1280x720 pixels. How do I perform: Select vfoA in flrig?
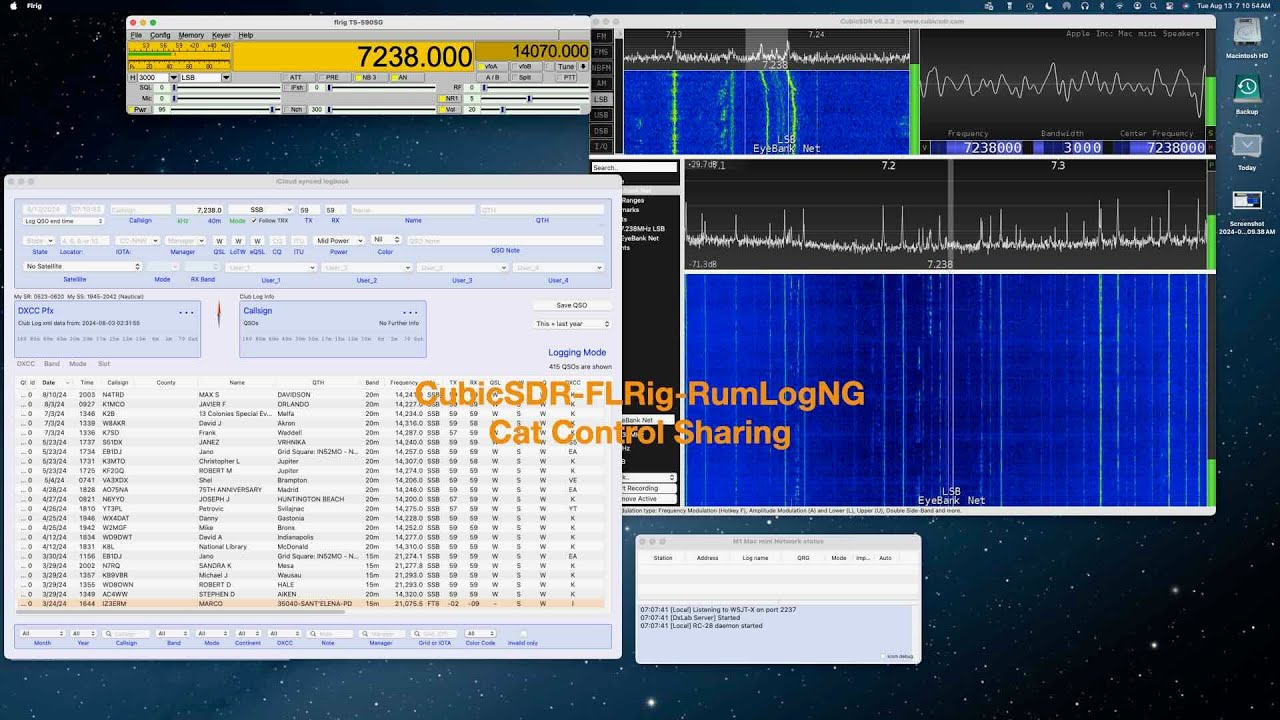click(x=490, y=66)
